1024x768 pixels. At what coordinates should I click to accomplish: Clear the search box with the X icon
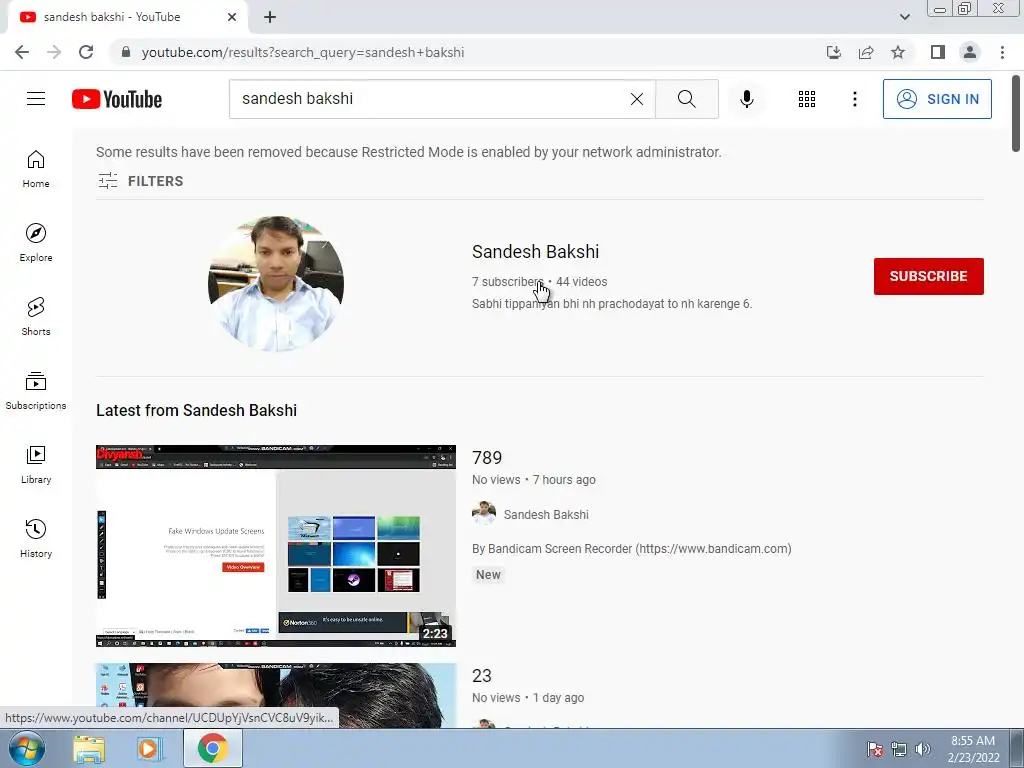[637, 99]
